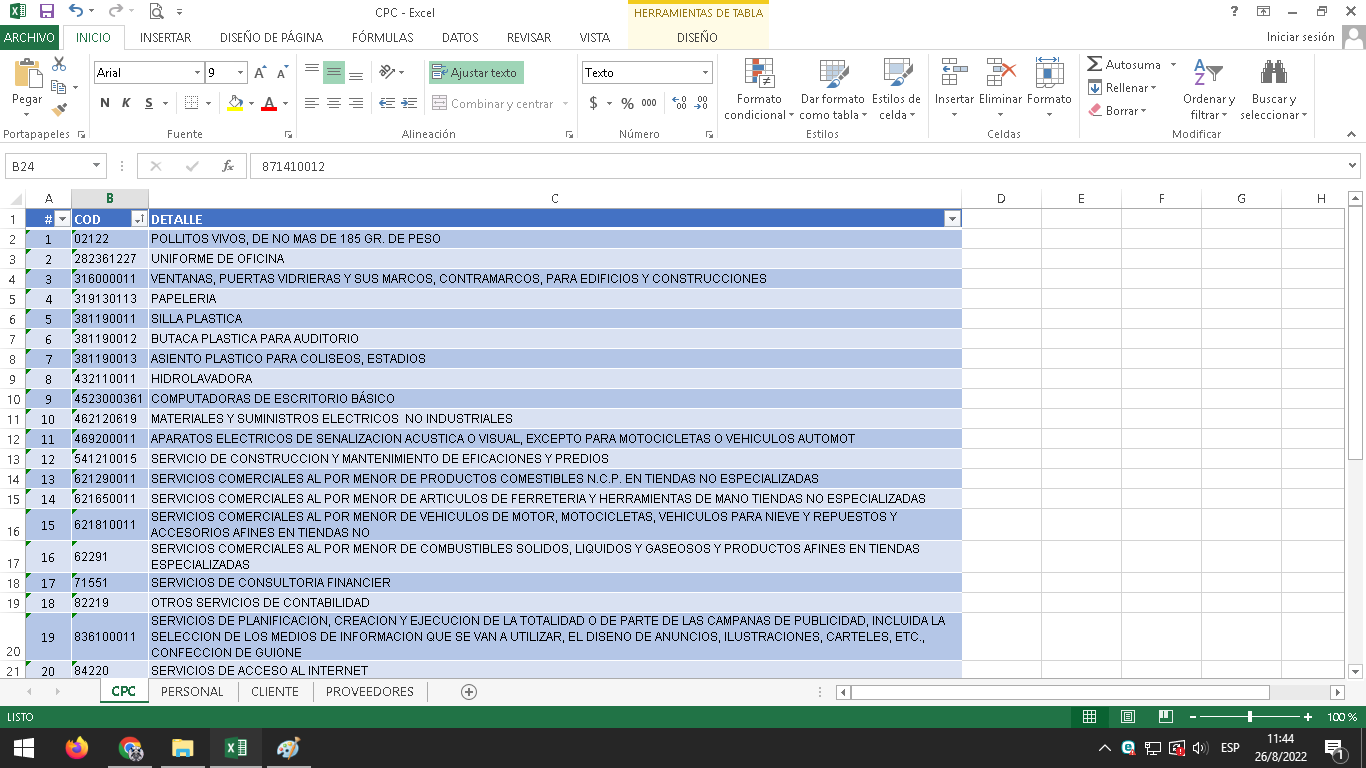Click the Autosuma sigma icon

tap(1095, 64)
